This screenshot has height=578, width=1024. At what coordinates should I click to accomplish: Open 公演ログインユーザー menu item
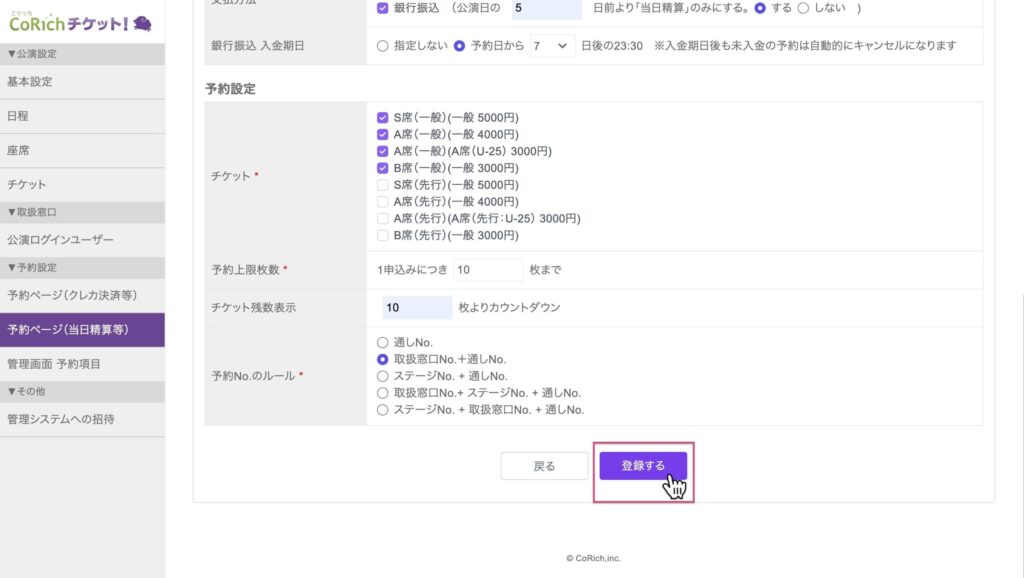(x=60, y=240)
